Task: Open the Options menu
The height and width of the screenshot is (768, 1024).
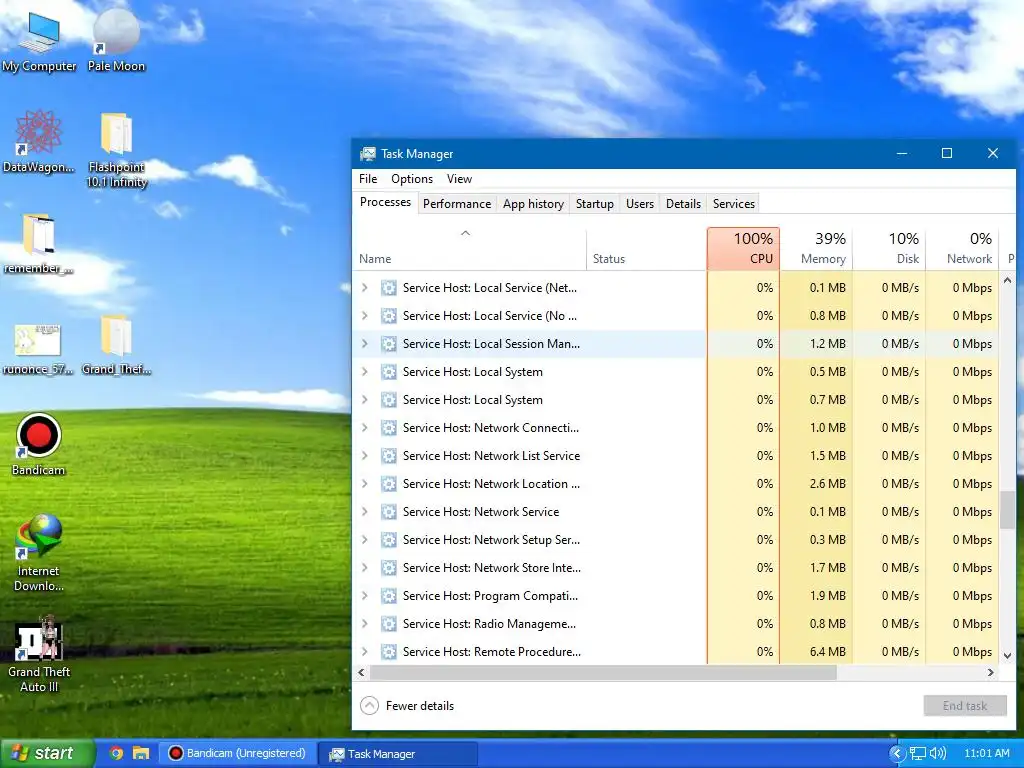Action: [411, 179]
